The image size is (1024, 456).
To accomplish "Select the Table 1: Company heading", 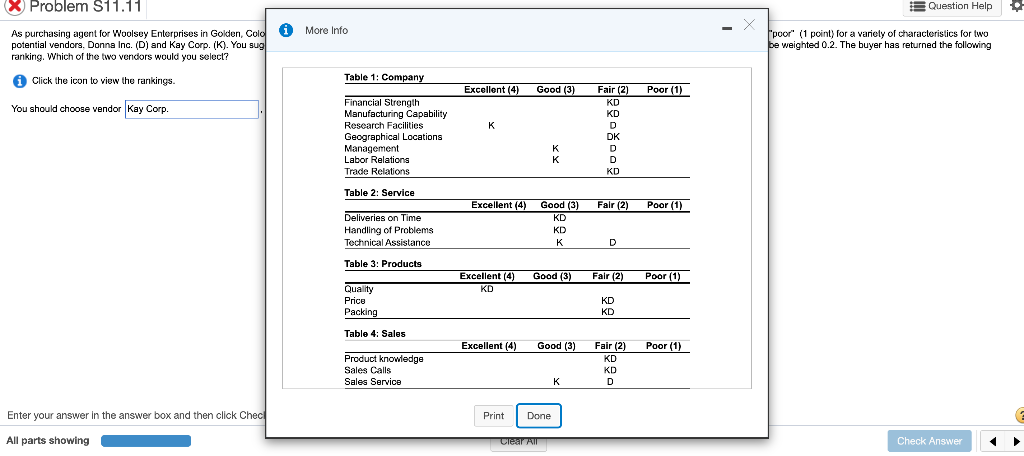I will (384, 77).
